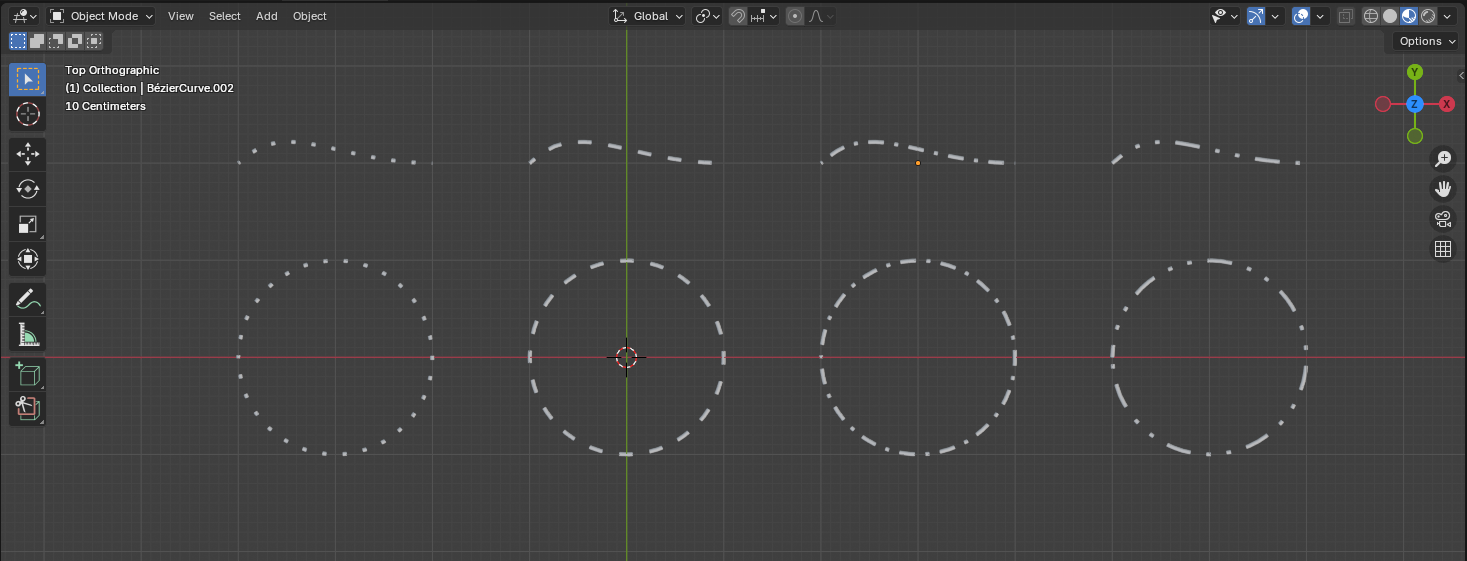Select the Scale tool
This screenshot has height=561, width=1467.
point(28,225)
